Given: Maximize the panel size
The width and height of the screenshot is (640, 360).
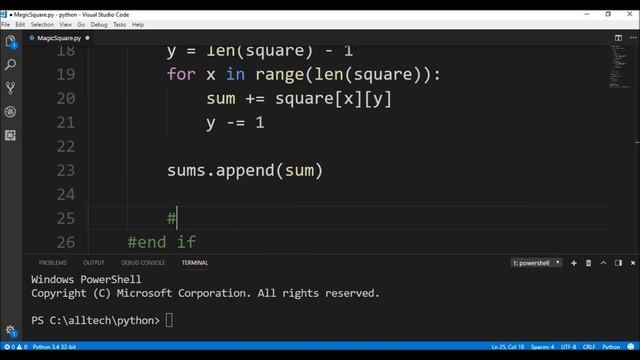Looking at the screenshot, I should pos(603,263).
